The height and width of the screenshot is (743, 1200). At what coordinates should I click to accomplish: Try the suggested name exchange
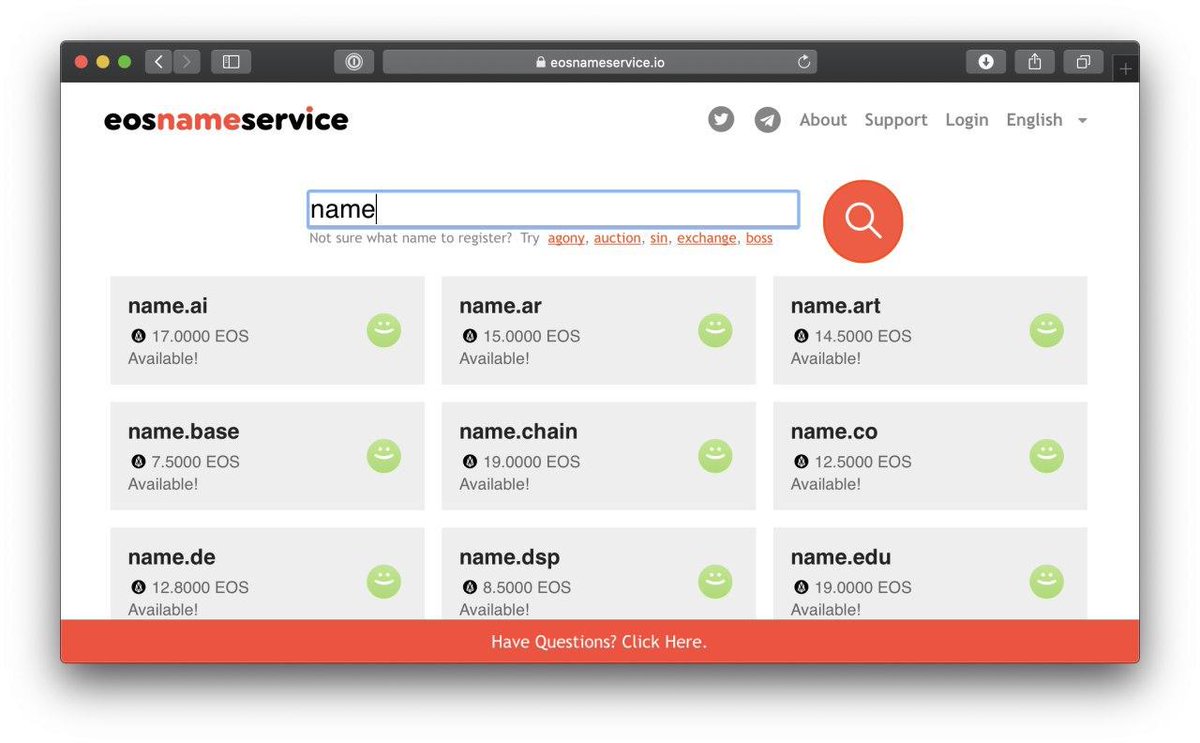706,238
